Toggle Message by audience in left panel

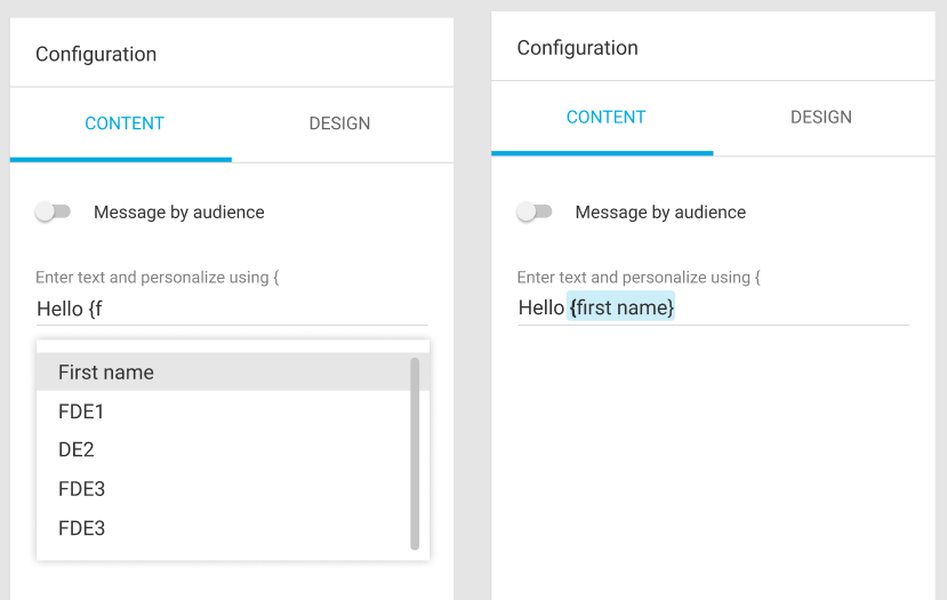point(53,212)
